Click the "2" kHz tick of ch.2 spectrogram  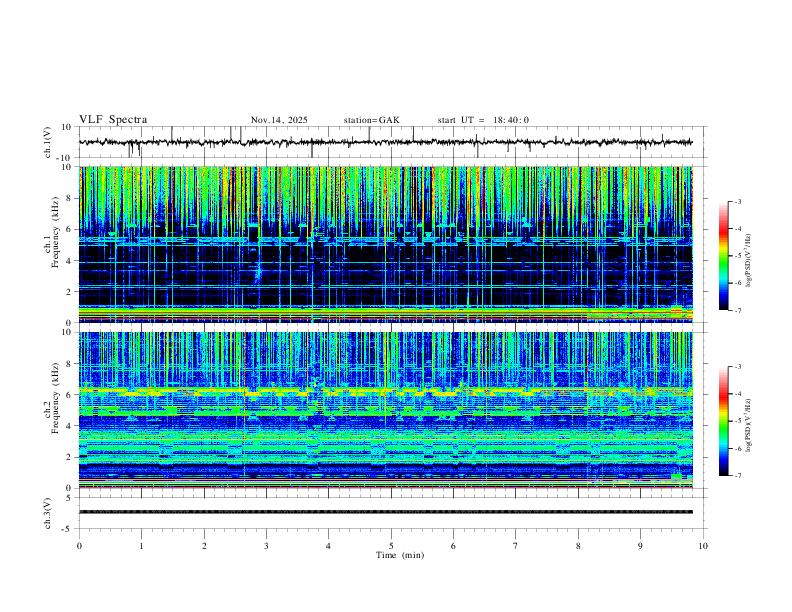69,457
